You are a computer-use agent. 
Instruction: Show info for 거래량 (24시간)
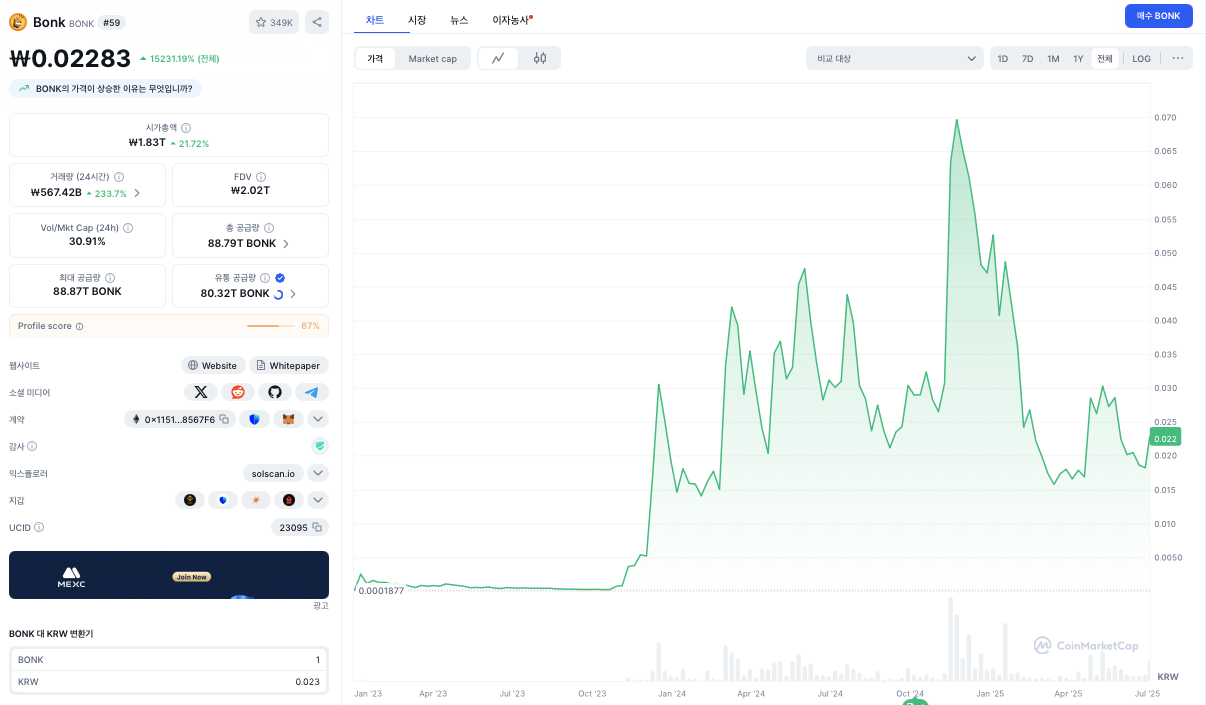(119, 177)
